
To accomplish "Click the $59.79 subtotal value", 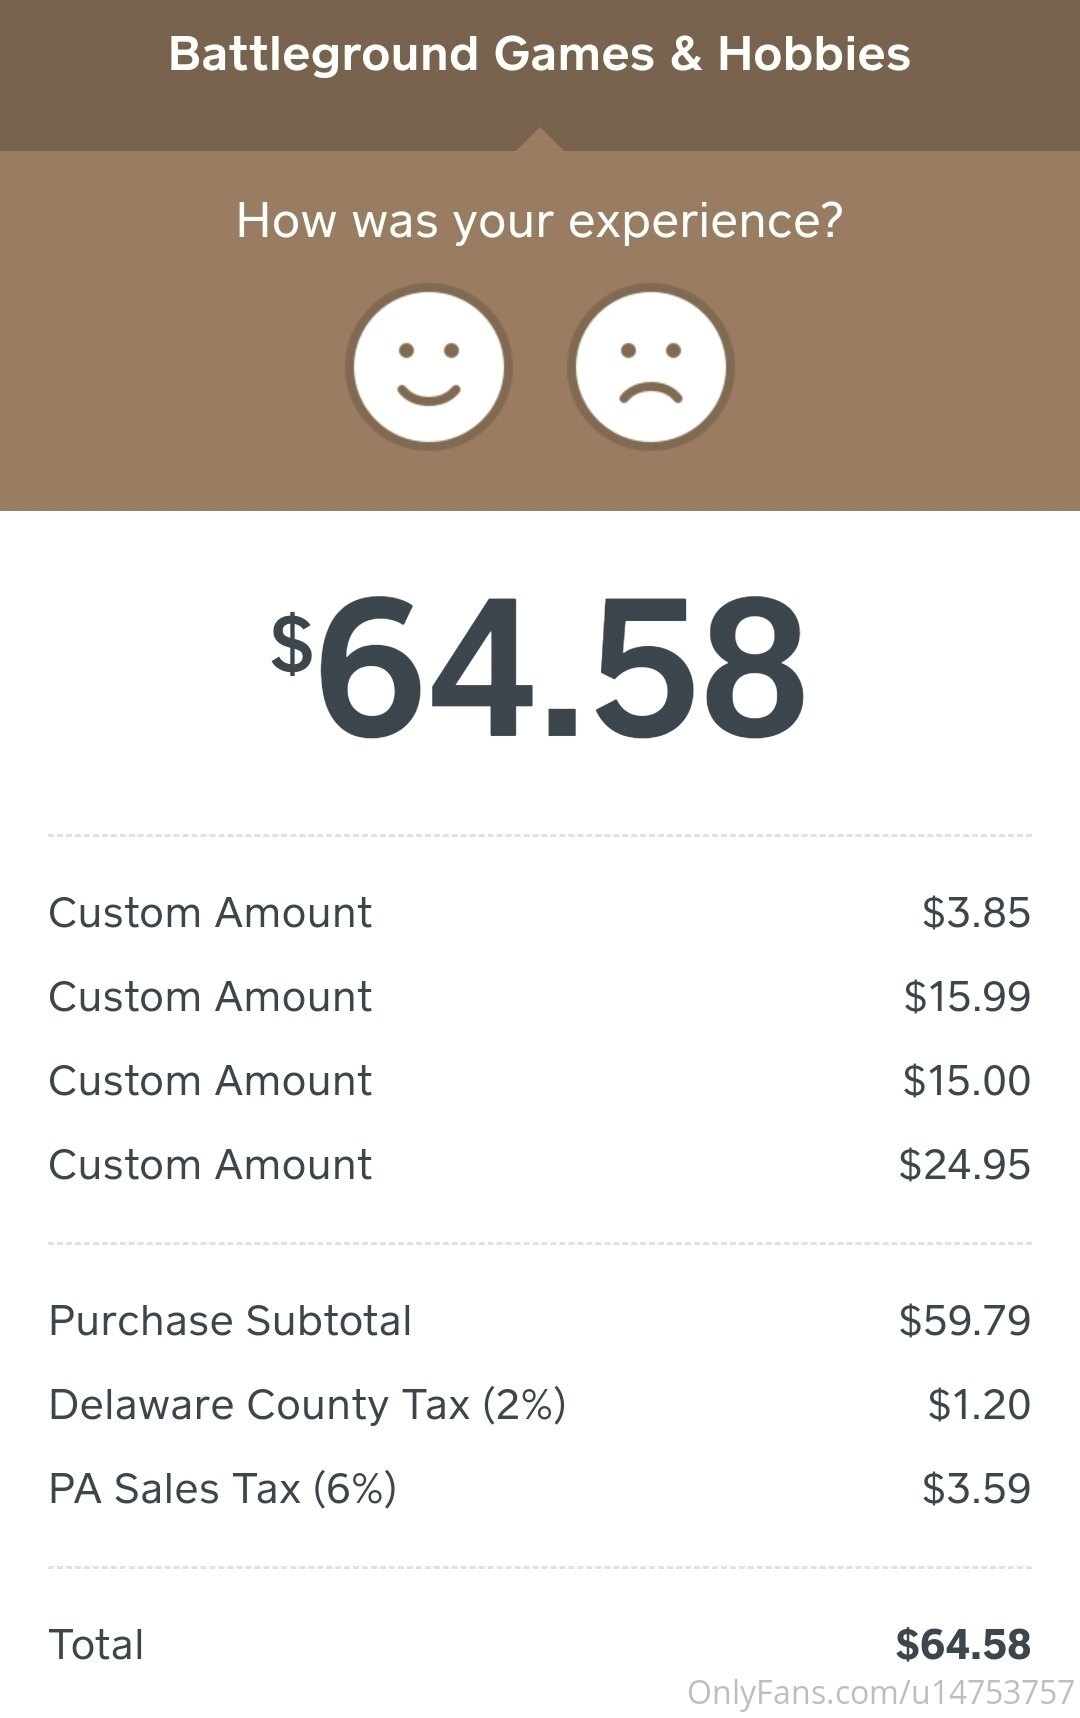I will (965, 1321).
